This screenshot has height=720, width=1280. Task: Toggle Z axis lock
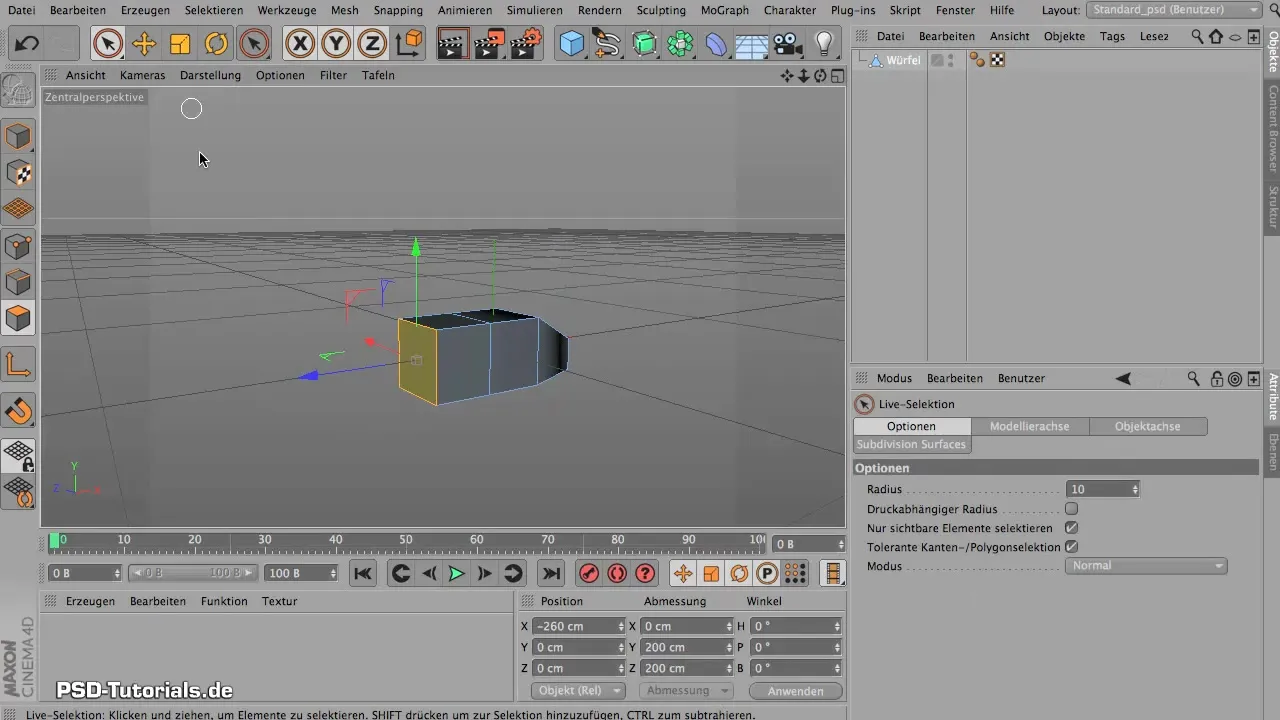point(372,44)
